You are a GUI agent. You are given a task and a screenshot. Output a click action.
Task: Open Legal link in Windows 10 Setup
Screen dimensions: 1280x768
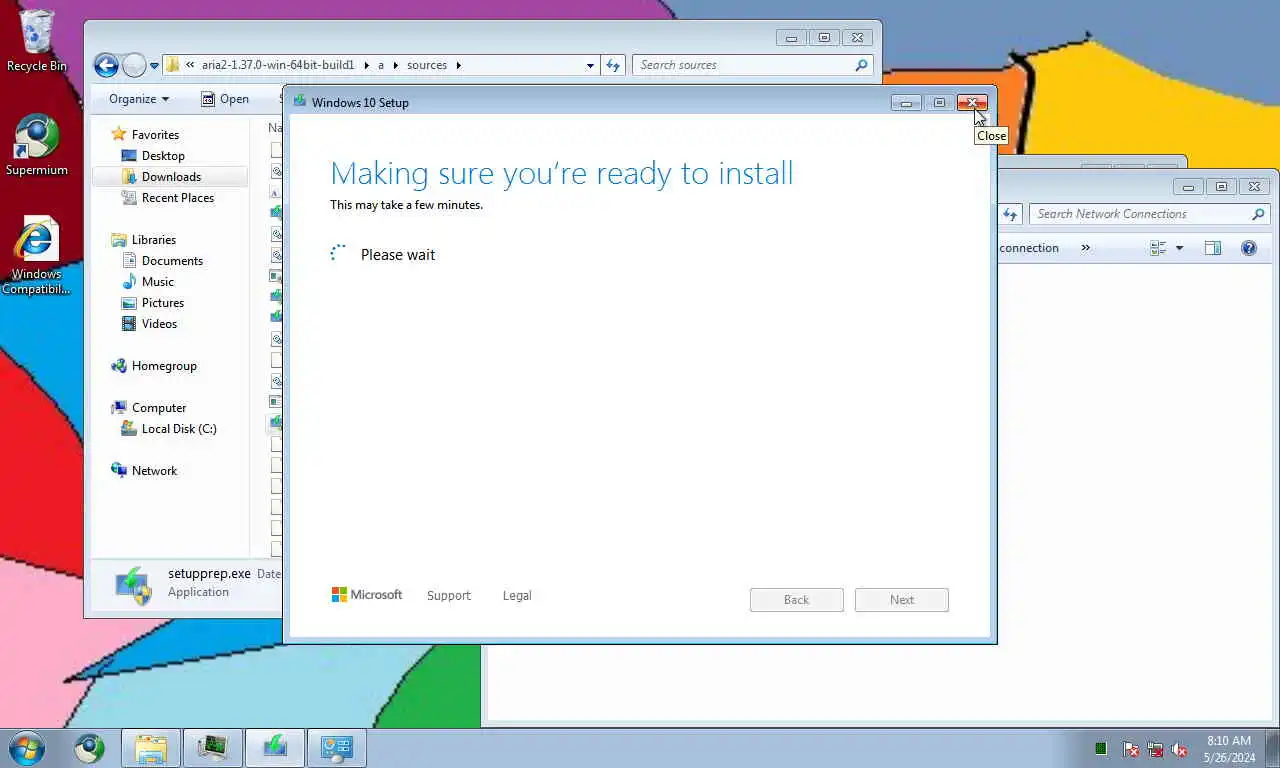(517, 595)
